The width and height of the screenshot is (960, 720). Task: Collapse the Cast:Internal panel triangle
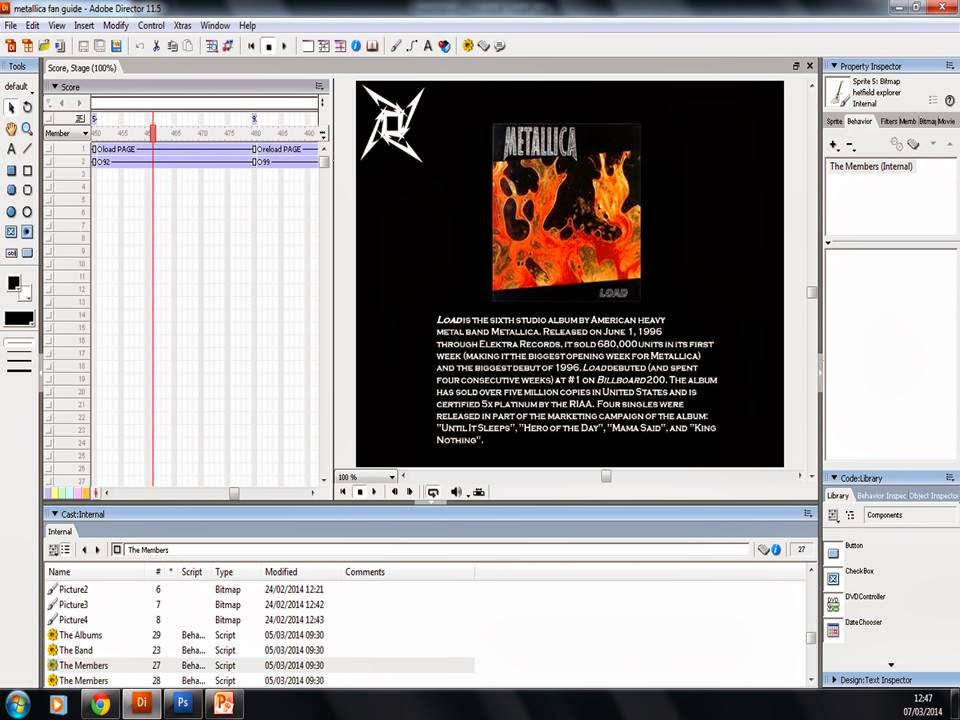point(54,514)
